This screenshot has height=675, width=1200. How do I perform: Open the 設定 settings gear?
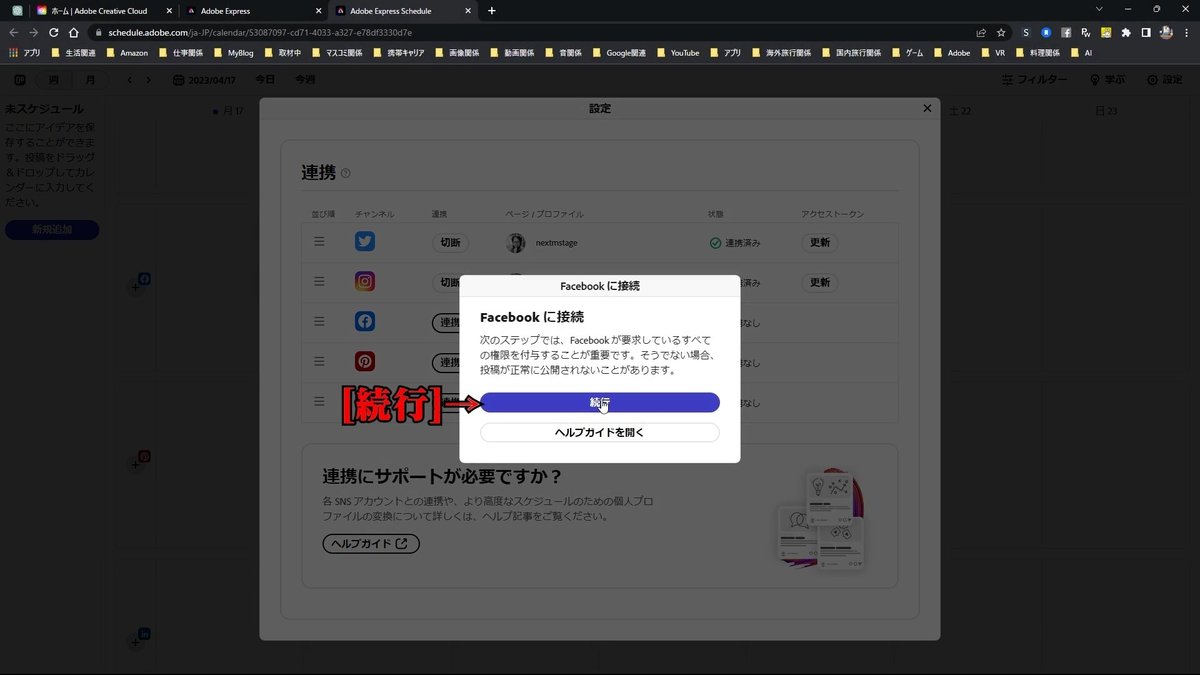[x=1164, y=80]
